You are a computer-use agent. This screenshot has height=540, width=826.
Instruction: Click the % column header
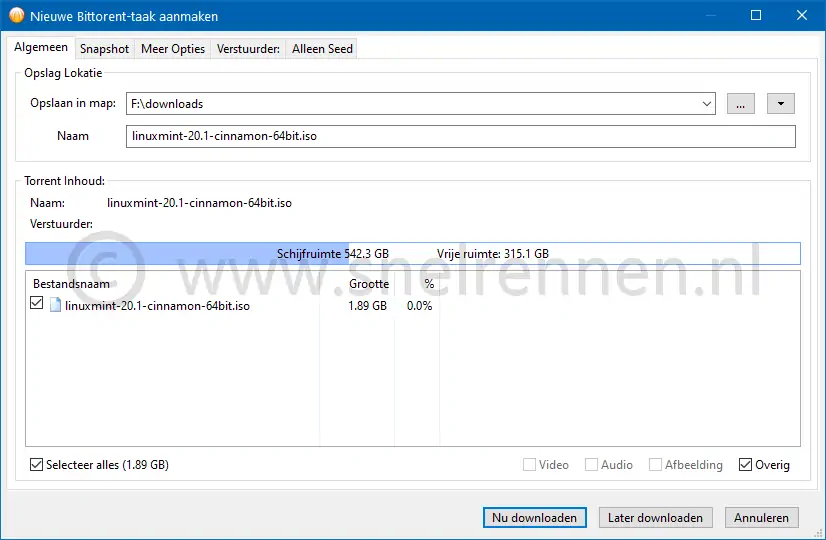coord(417,284)
